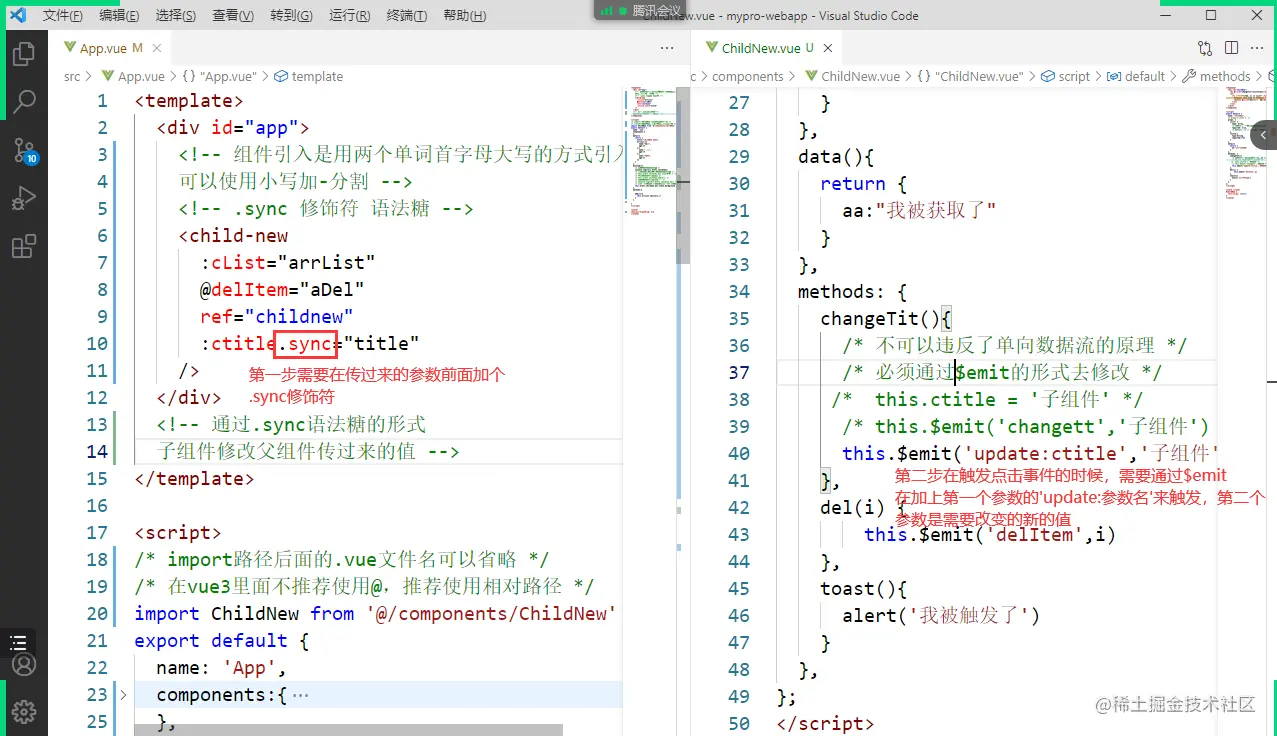Open the 文件(F) menu
Image resolution: width=1277 pixels, height=736 pixels.
tap(64, 16)
